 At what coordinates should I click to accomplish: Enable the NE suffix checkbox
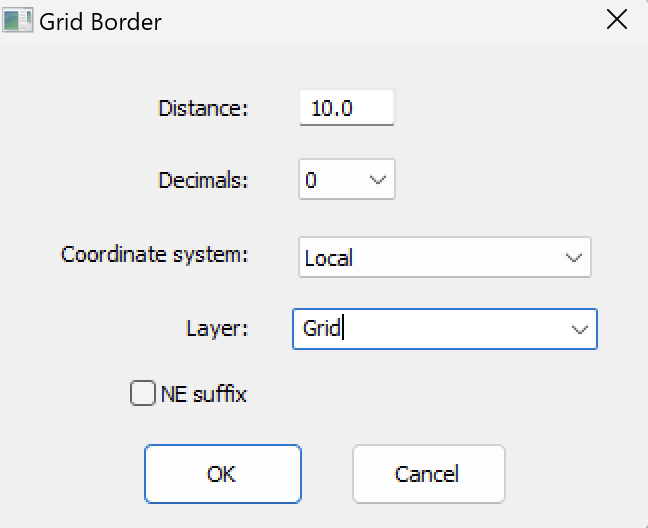tap(143, 393)
